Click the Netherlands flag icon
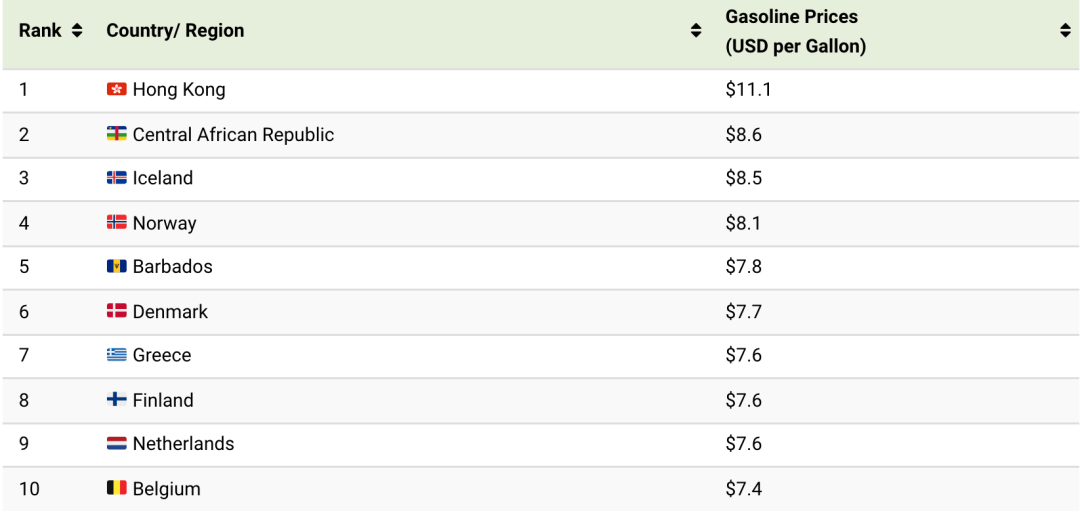The image size is (1080, 513). click(x=116, y=444)
